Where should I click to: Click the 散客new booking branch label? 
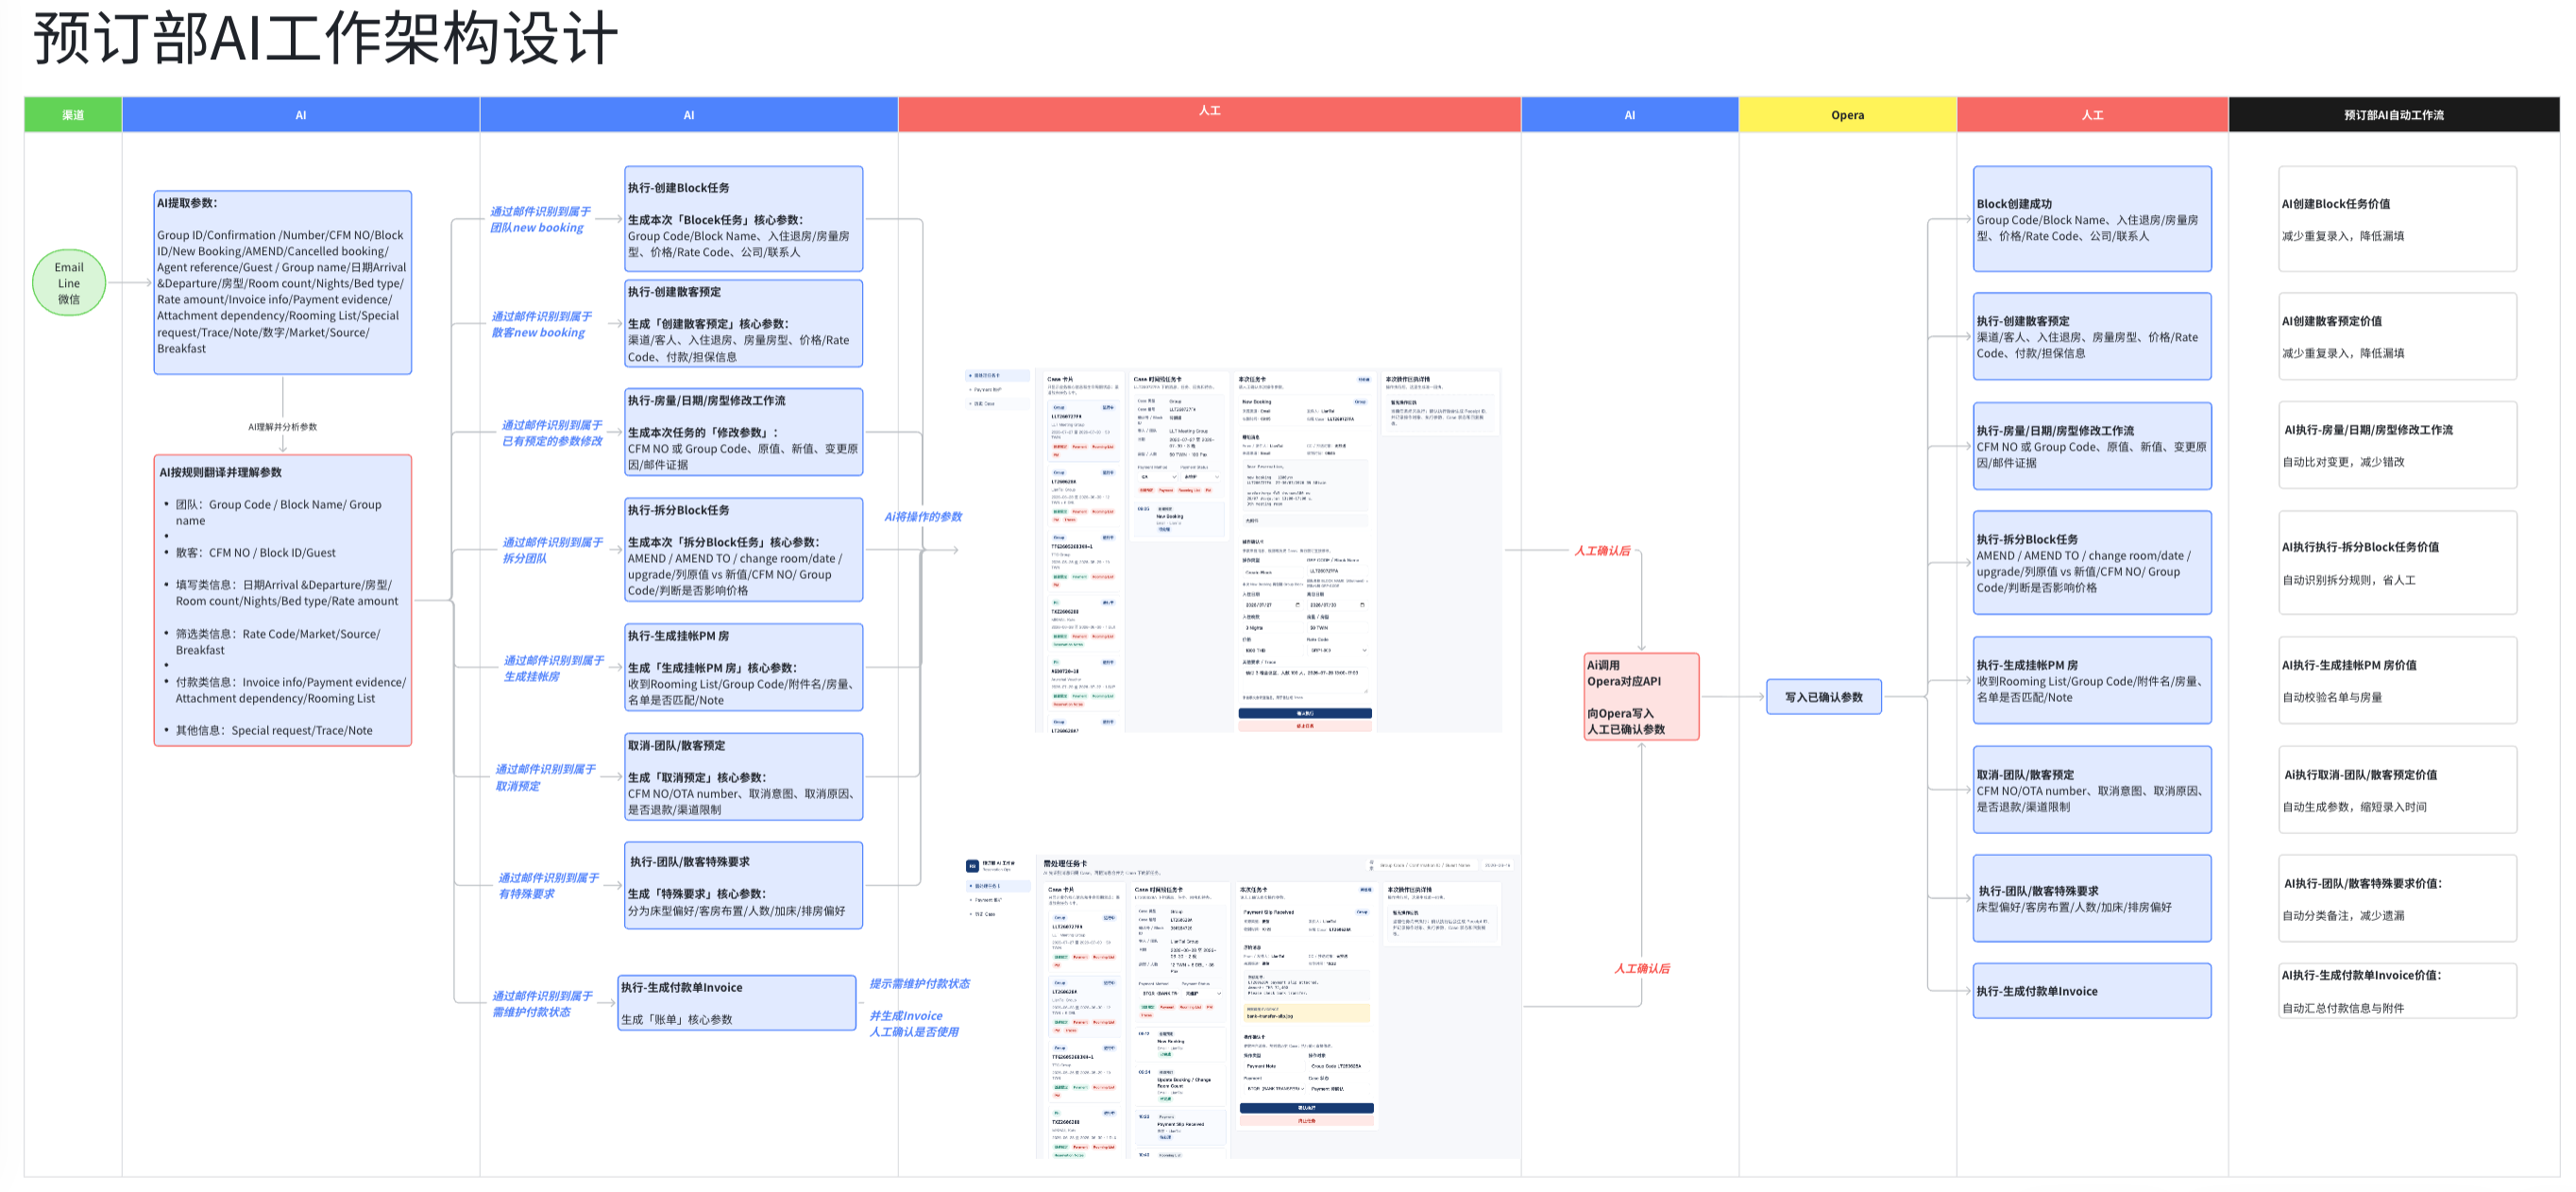coord(541,325)
